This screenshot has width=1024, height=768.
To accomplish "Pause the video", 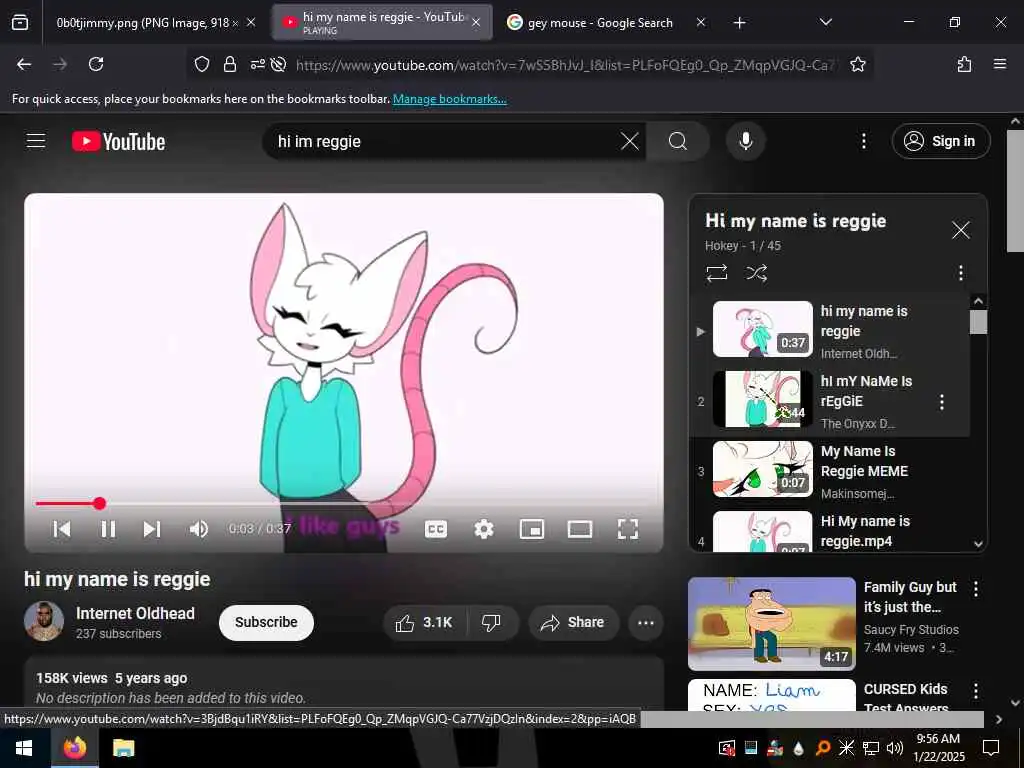I will click(x=108, y=529).
